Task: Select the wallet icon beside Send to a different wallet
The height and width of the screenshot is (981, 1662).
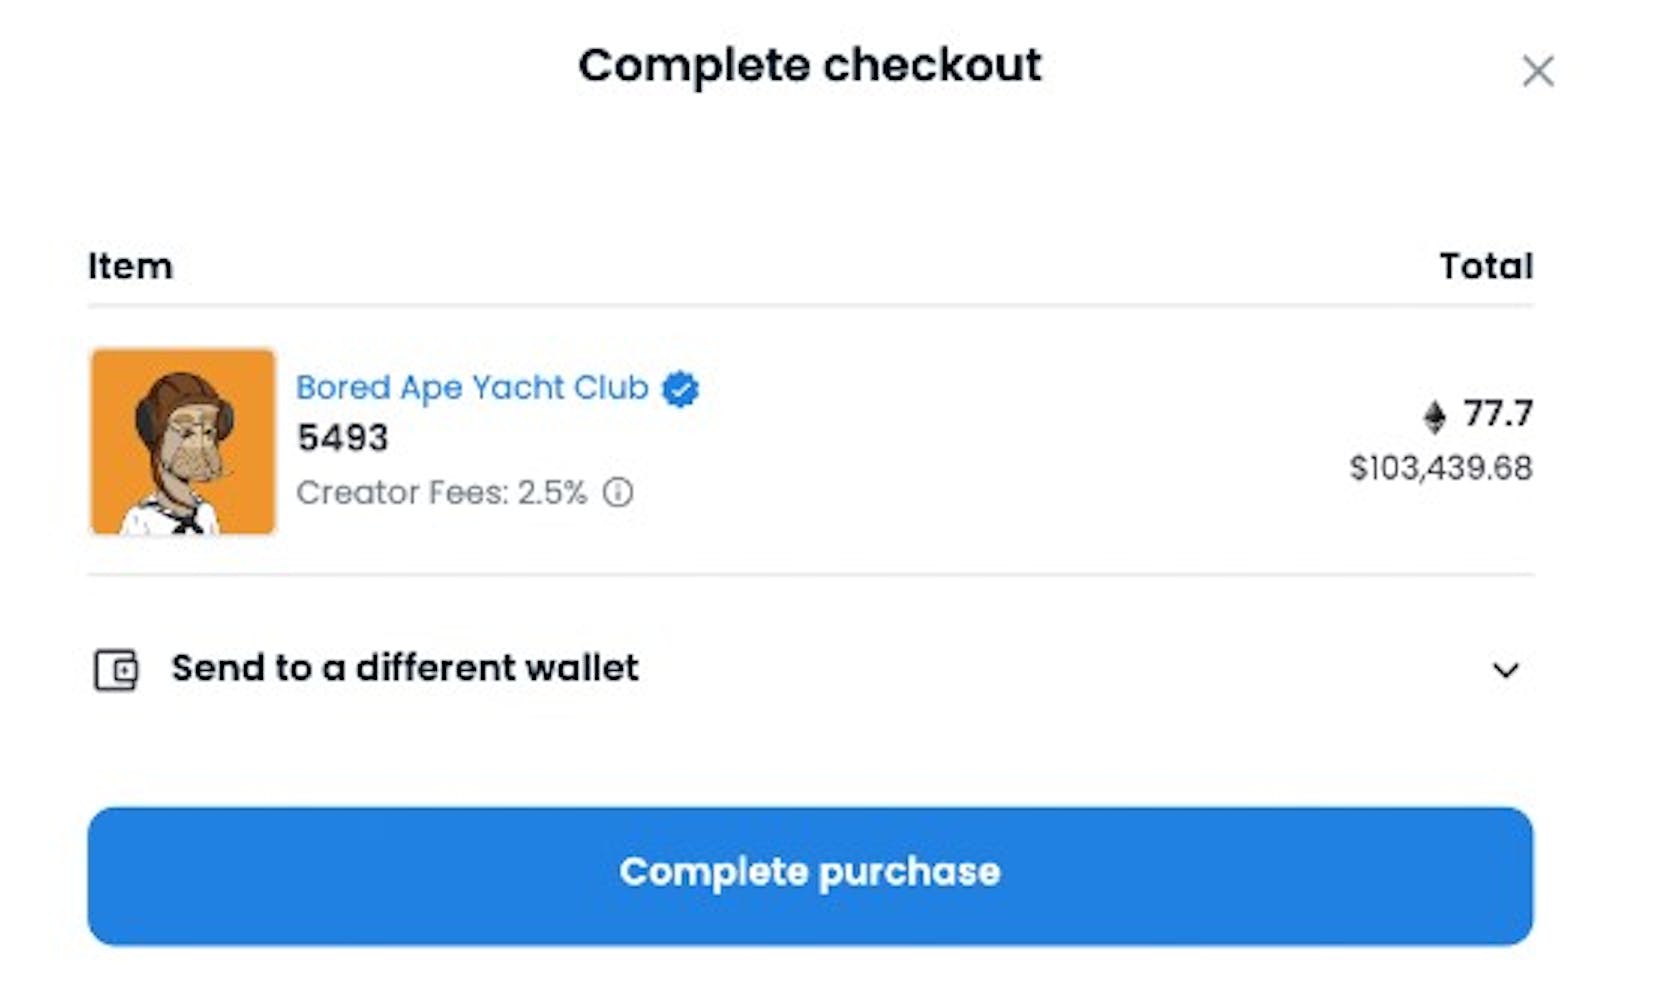Action: [x=113, y=669]
